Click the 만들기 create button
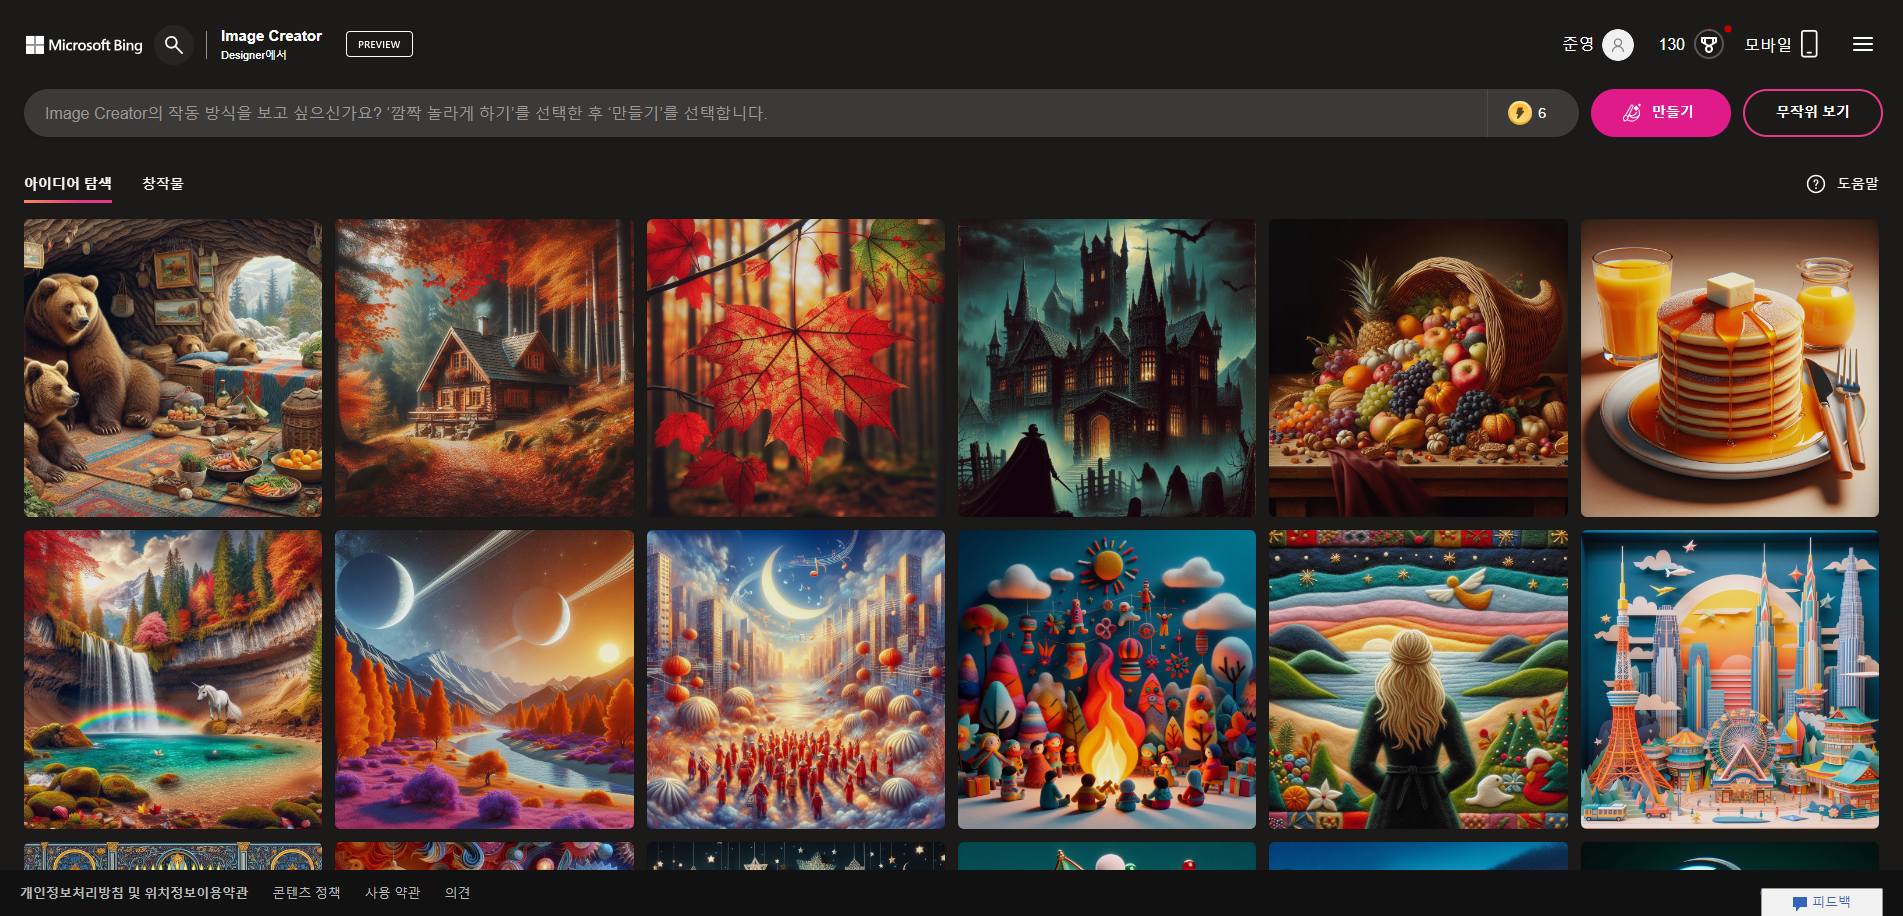Image resolution: width=1903 pixels, height=916 pixels. pos(1660,113)
